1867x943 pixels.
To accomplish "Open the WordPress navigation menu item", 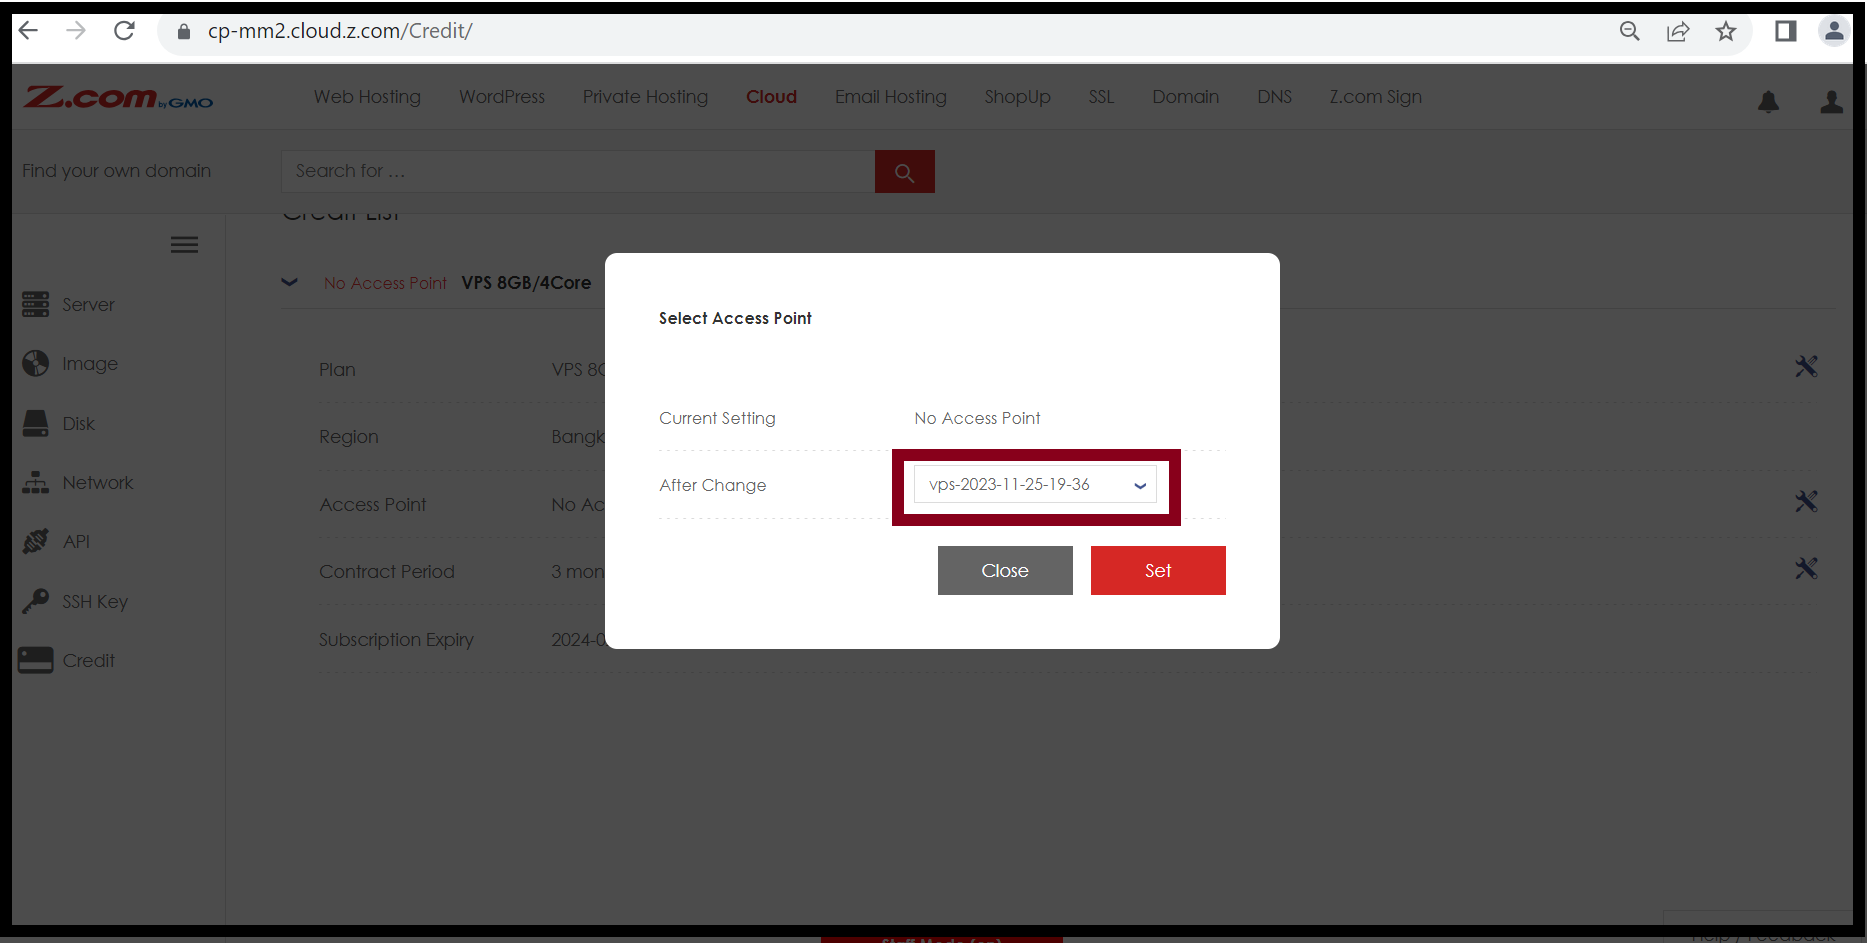I will [x=501, y=97].
